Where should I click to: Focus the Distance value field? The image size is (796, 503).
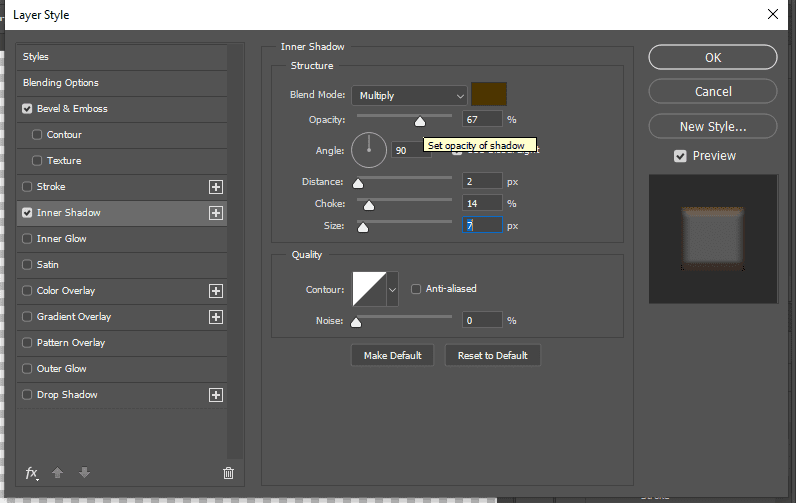coord(482,181)
